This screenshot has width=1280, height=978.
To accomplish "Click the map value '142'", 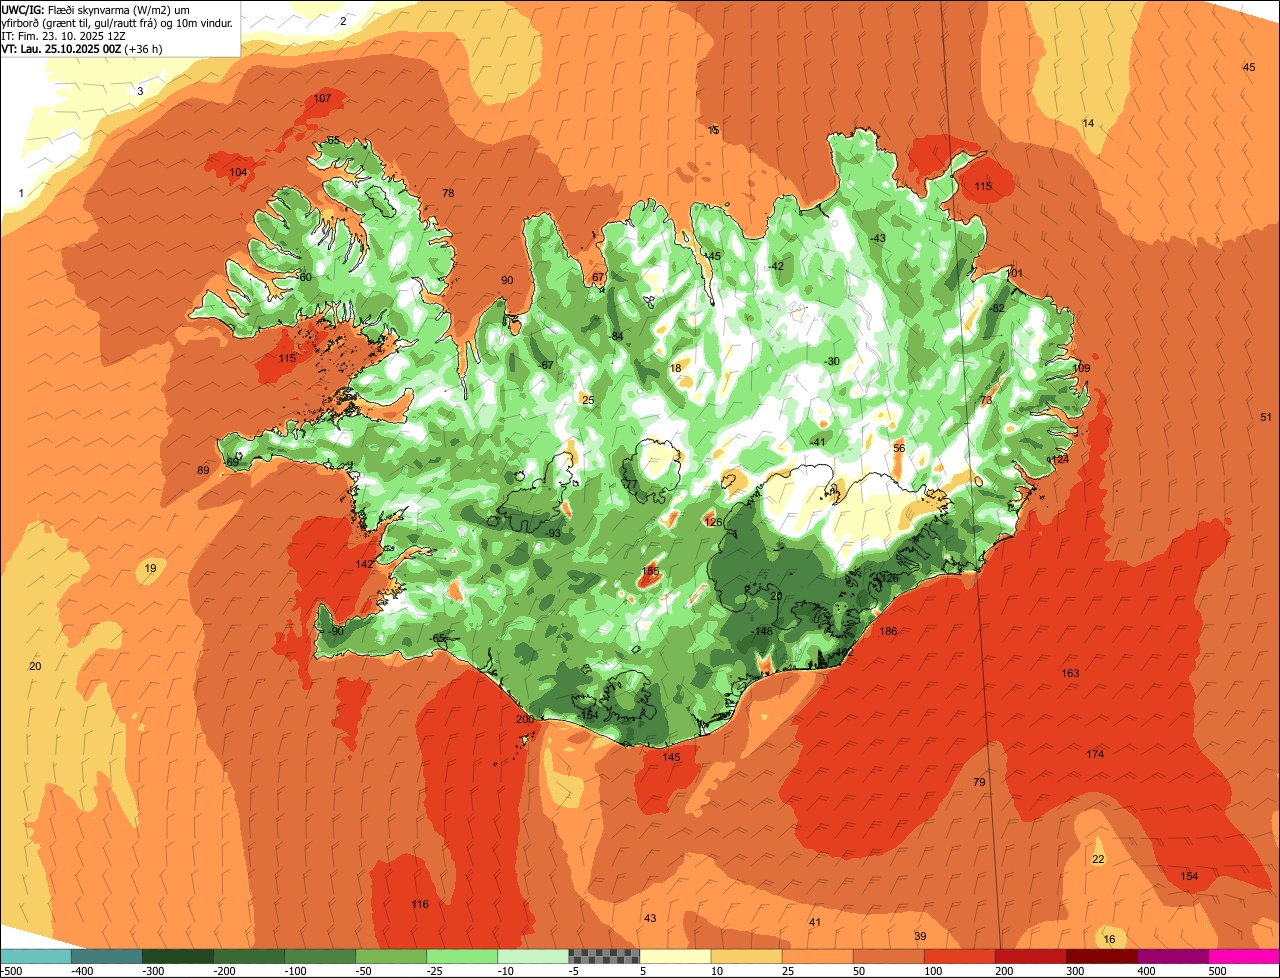I will point(365,564).
